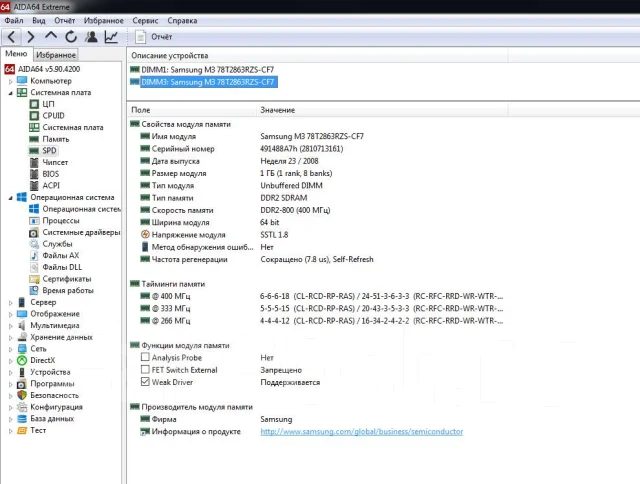This screenshot has width=640, height=484.
Task: Select the Скорость памяти row
Action: tap(318, 210)
